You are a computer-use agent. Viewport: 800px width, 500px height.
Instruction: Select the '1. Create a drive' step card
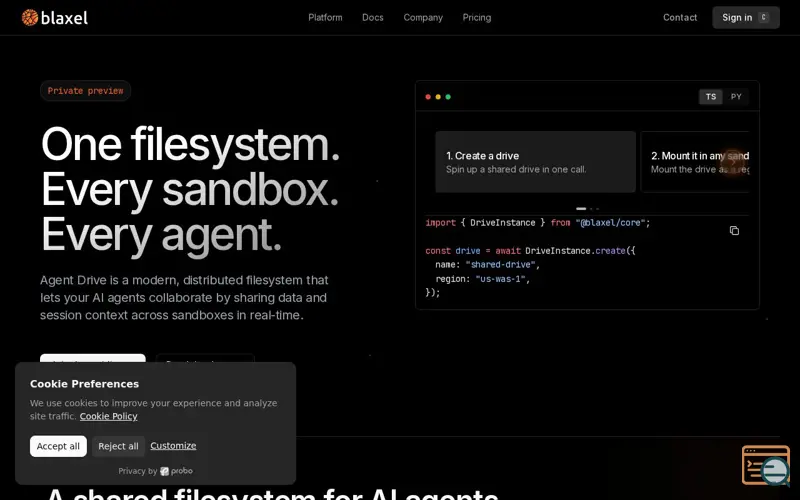point(535,162)
